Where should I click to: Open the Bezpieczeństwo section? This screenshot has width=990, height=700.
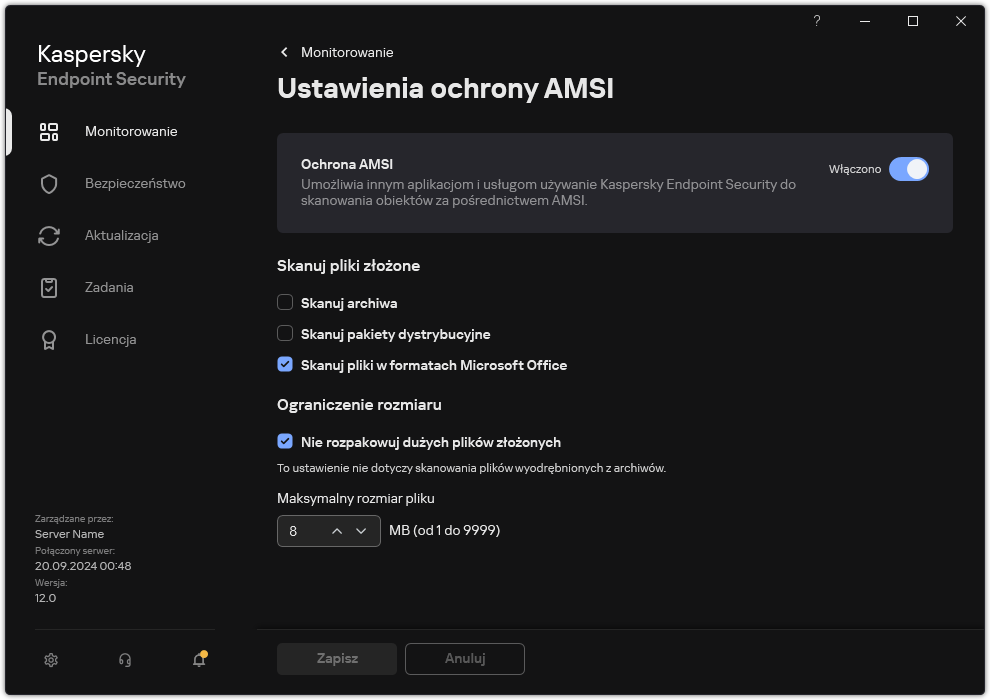coord(135,184)
